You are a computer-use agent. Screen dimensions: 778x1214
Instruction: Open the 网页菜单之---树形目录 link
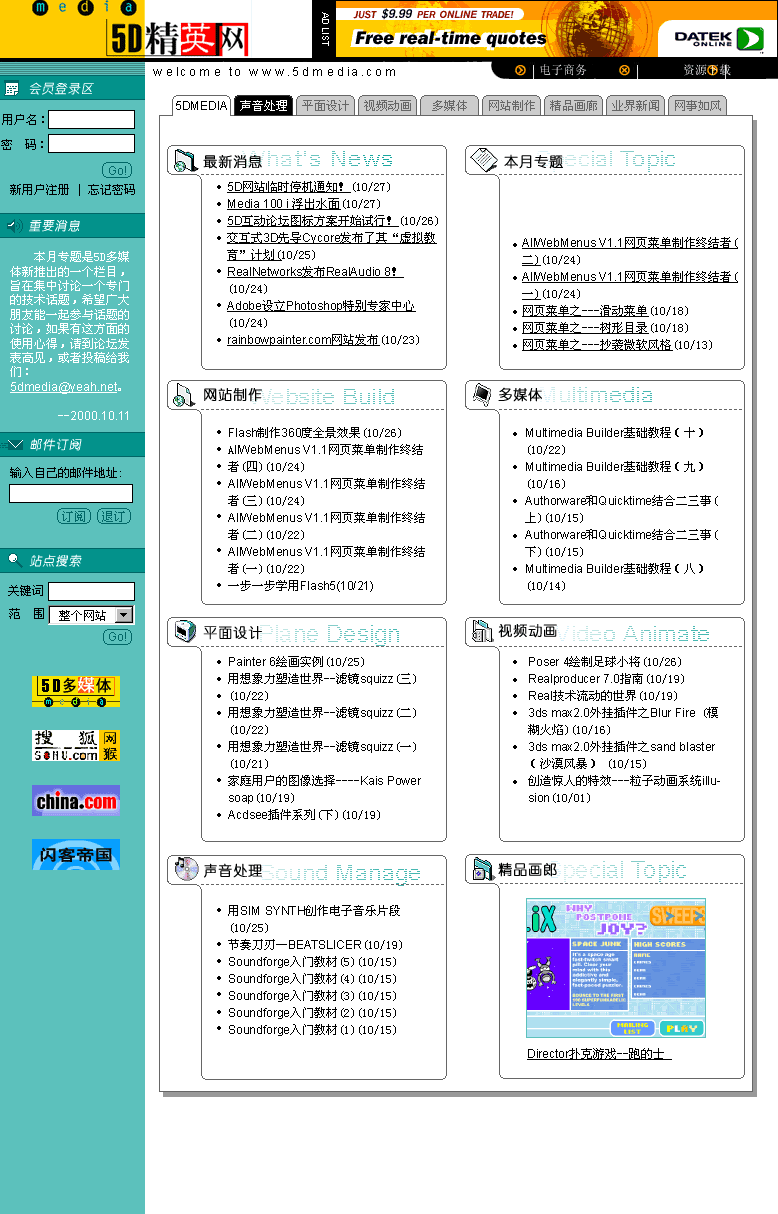585,328
